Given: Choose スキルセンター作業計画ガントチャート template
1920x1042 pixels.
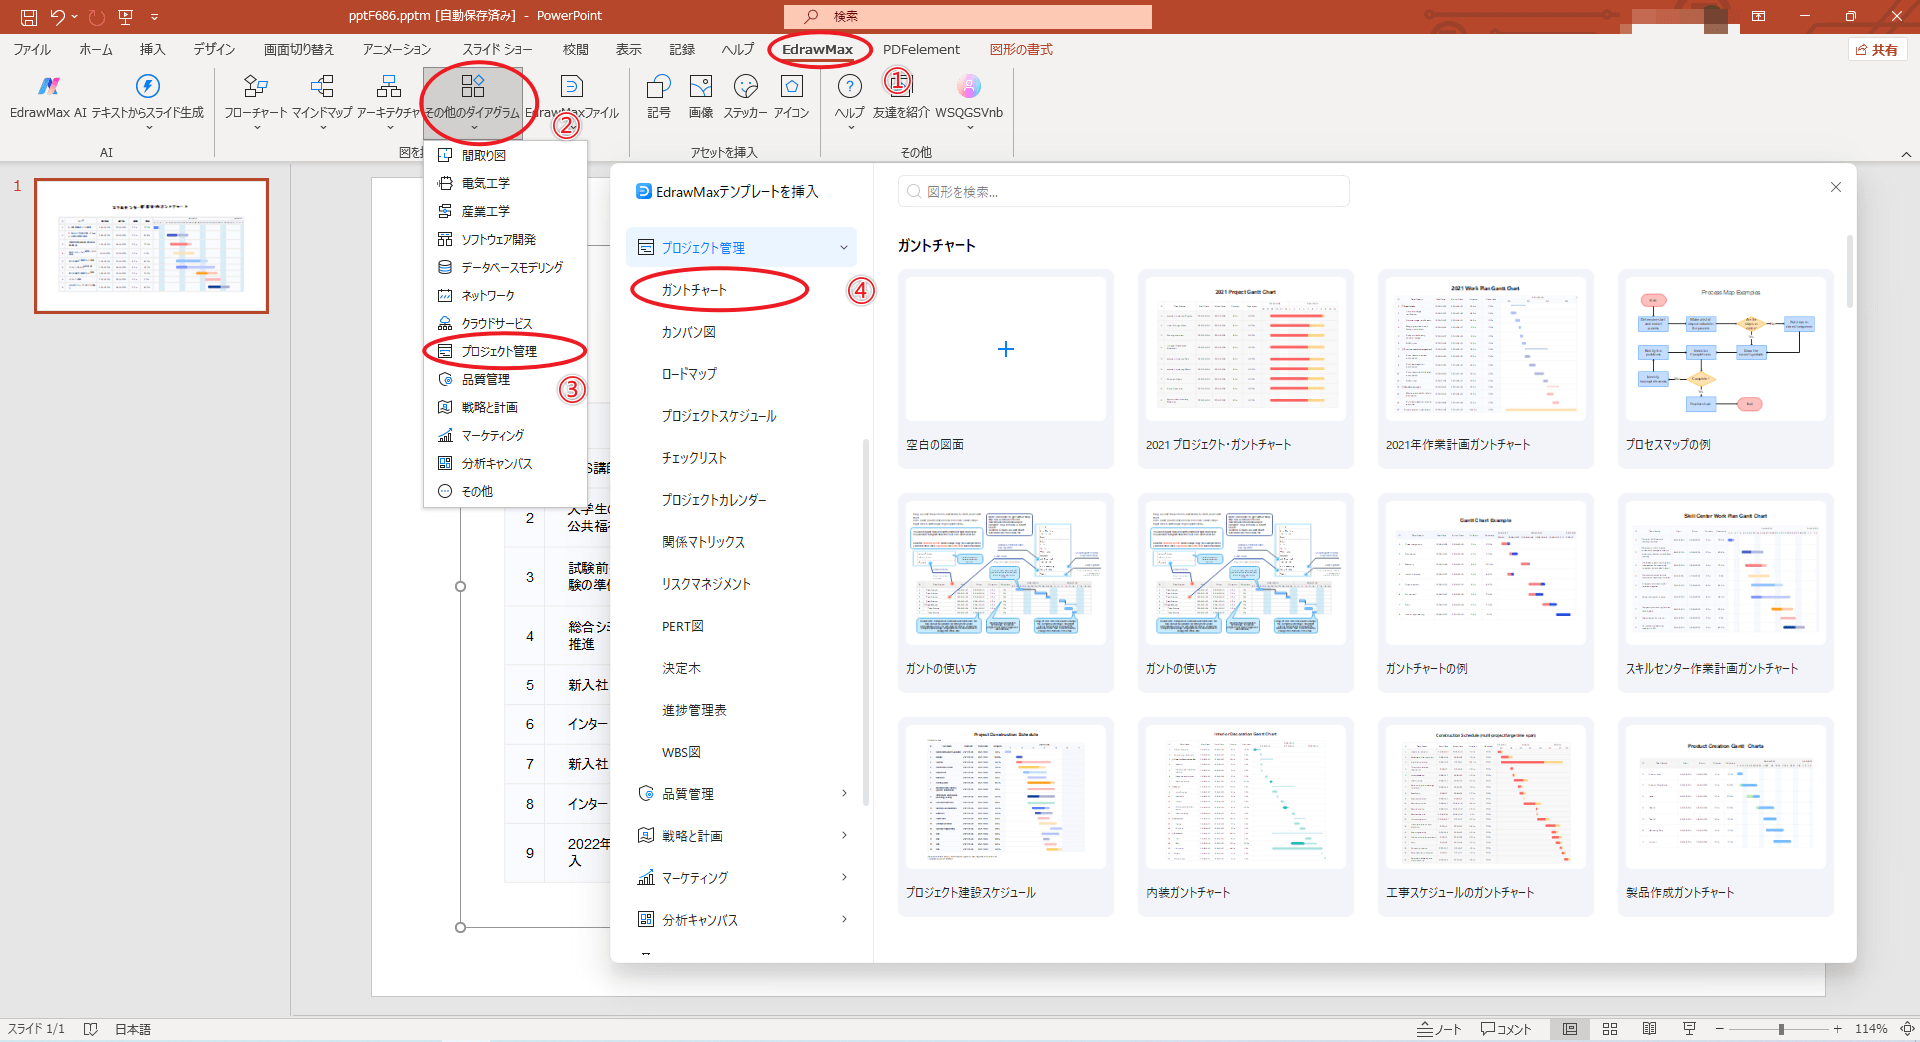Looking at the screenshot, I should coord(1725,592).
